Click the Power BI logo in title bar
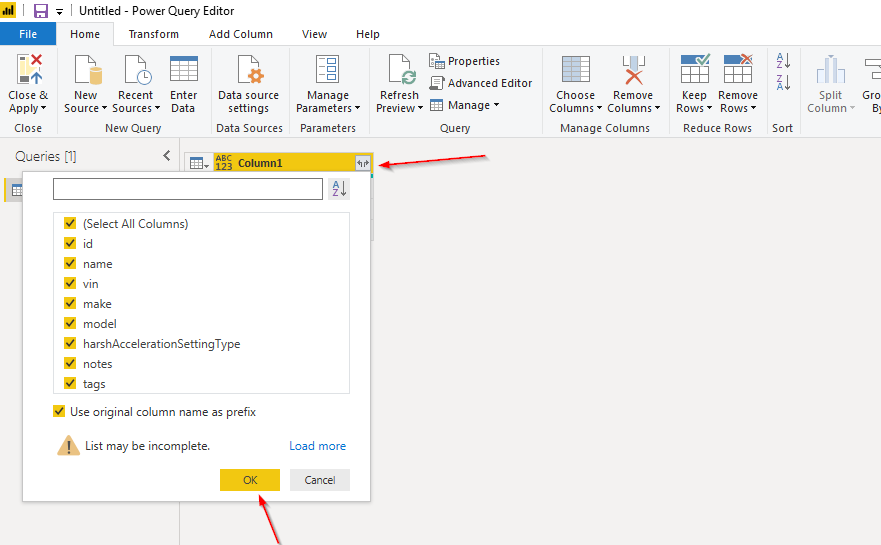Viewport: 881px width, 545px height. [8, 10]
